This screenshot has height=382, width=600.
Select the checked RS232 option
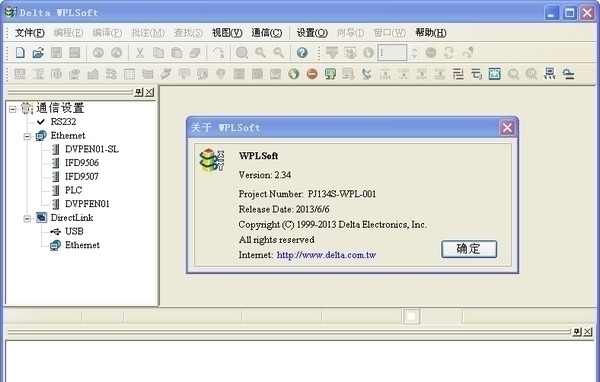tap(63, 122)
